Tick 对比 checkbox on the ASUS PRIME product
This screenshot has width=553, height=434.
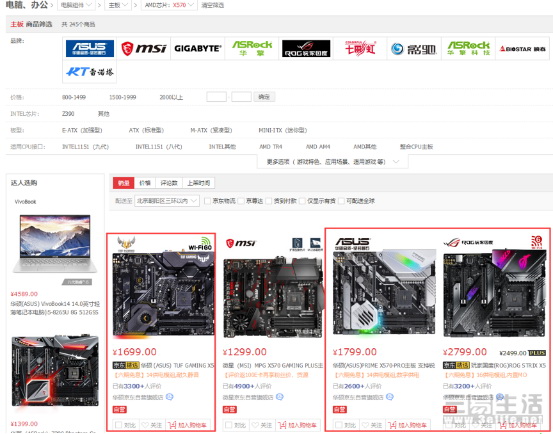click(339, 425)
